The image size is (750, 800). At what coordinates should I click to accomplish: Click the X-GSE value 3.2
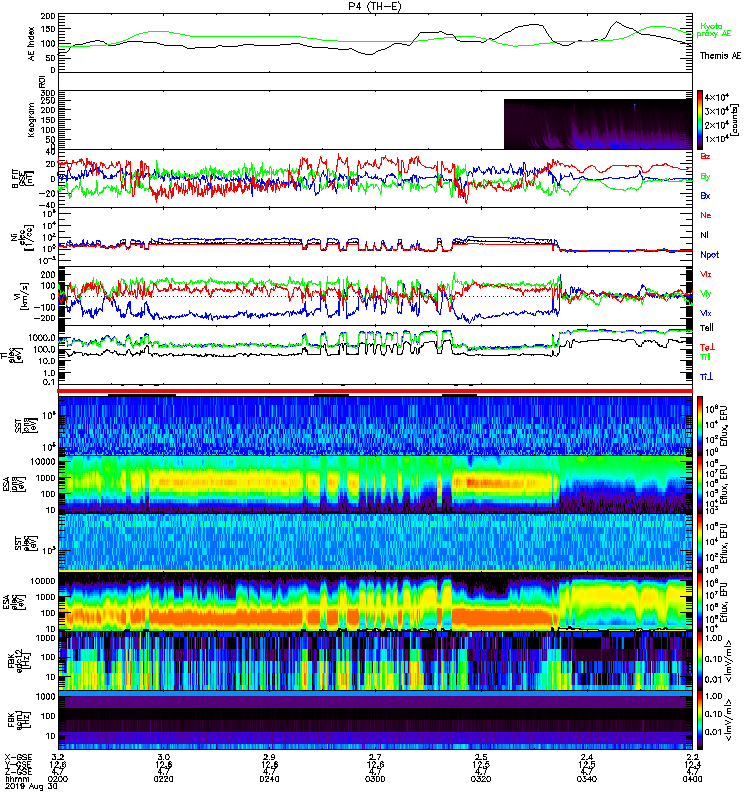pos(58,757)
